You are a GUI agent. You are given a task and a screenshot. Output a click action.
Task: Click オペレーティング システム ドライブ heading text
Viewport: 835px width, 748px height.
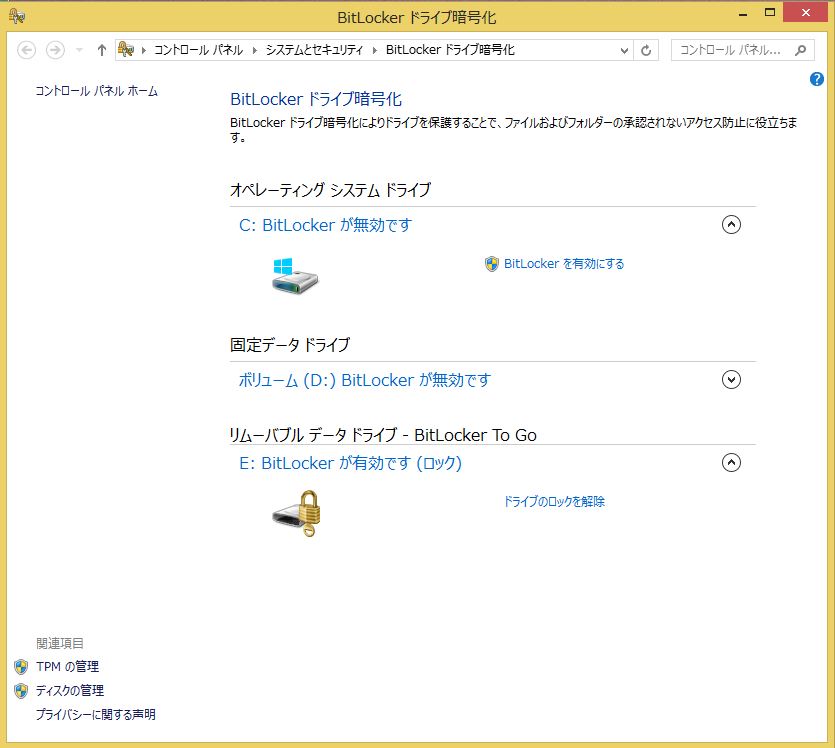coord(330,190)
